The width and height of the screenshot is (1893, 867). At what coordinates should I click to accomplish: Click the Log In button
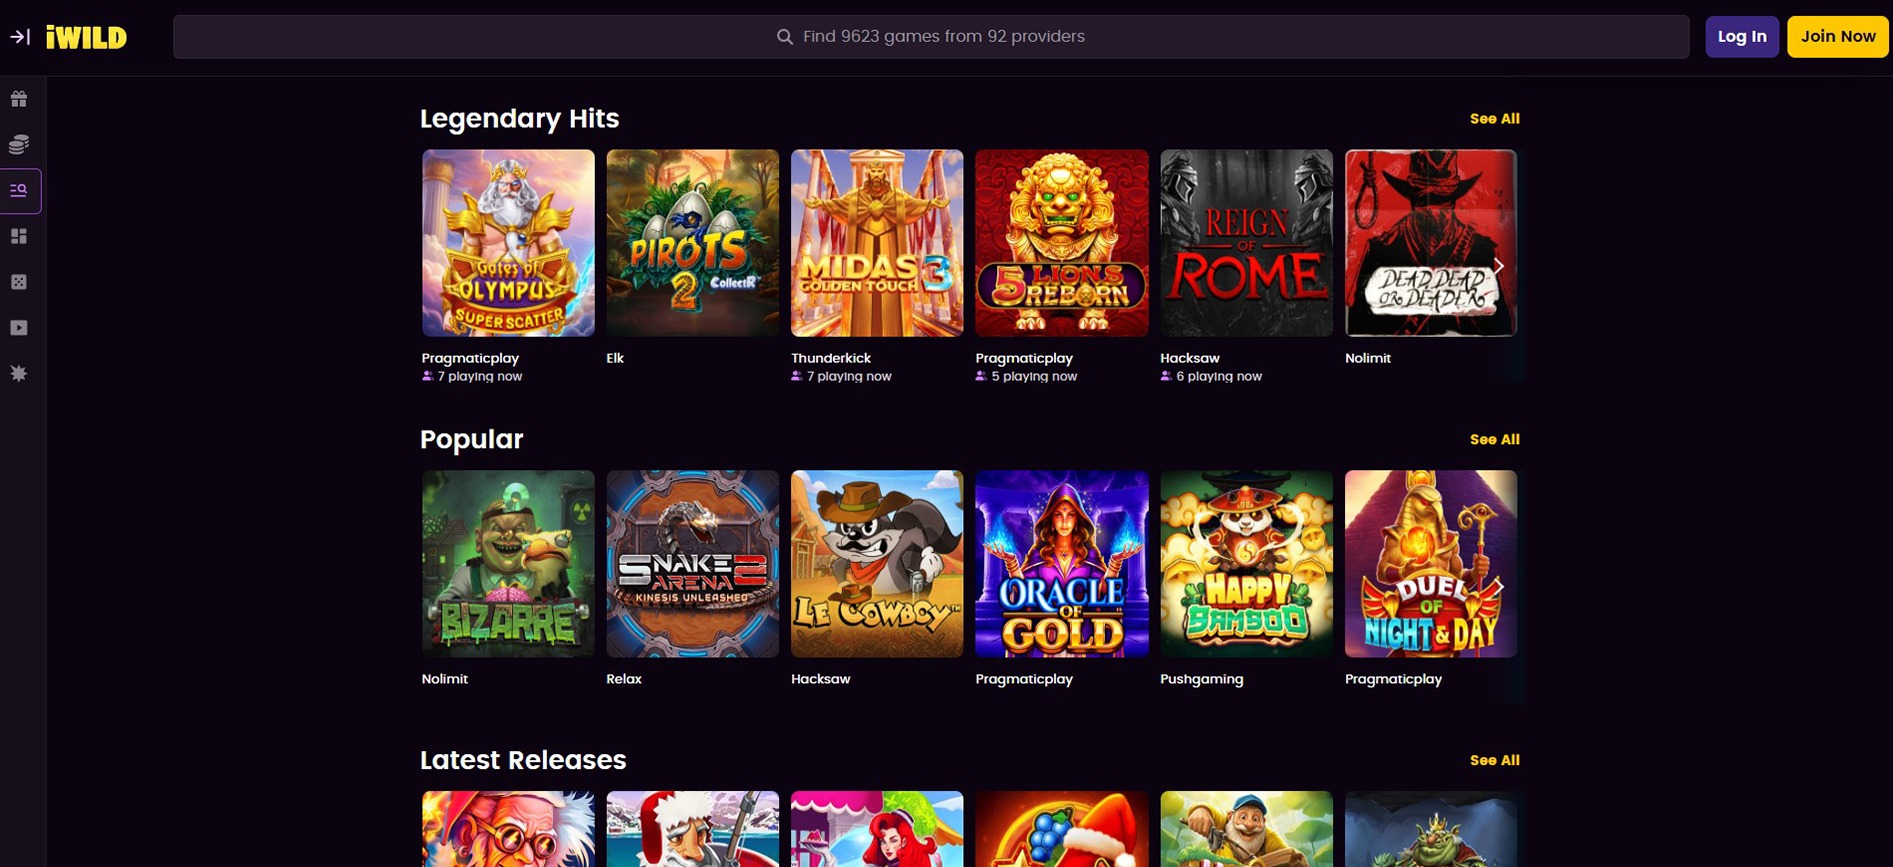pyautogui.click(x=1742, y=37)
